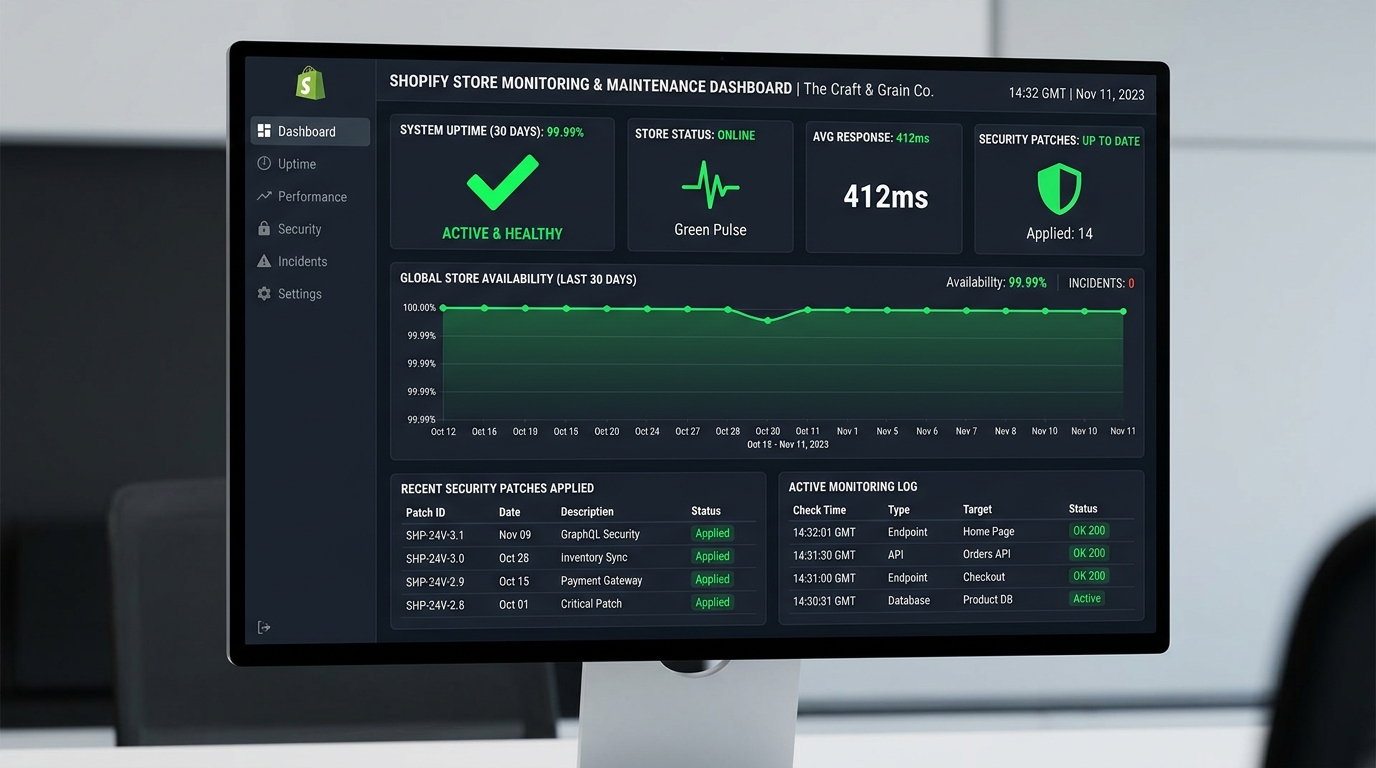The height and width of the screenshot is (768, 1376).
Task: Click The Craft & Grain Co. store name
Action: pyautogui.click(x=868, y=90)
